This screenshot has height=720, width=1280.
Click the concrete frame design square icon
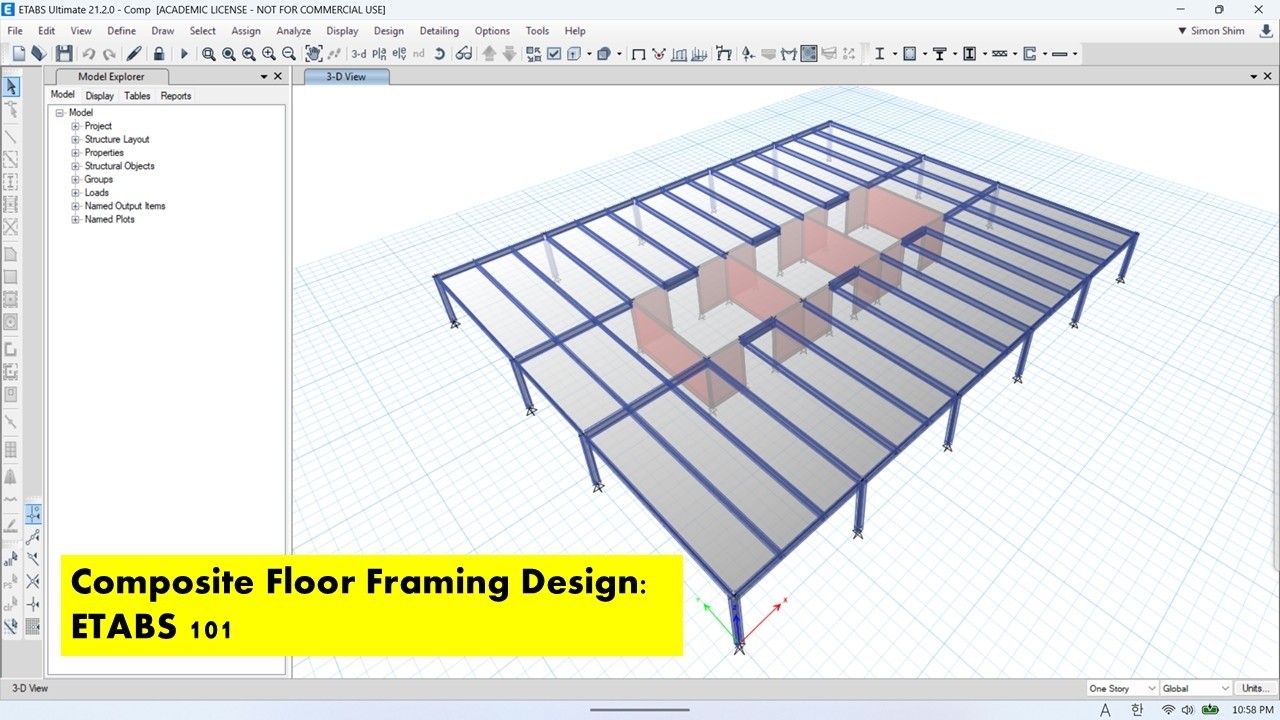[909, 54]
